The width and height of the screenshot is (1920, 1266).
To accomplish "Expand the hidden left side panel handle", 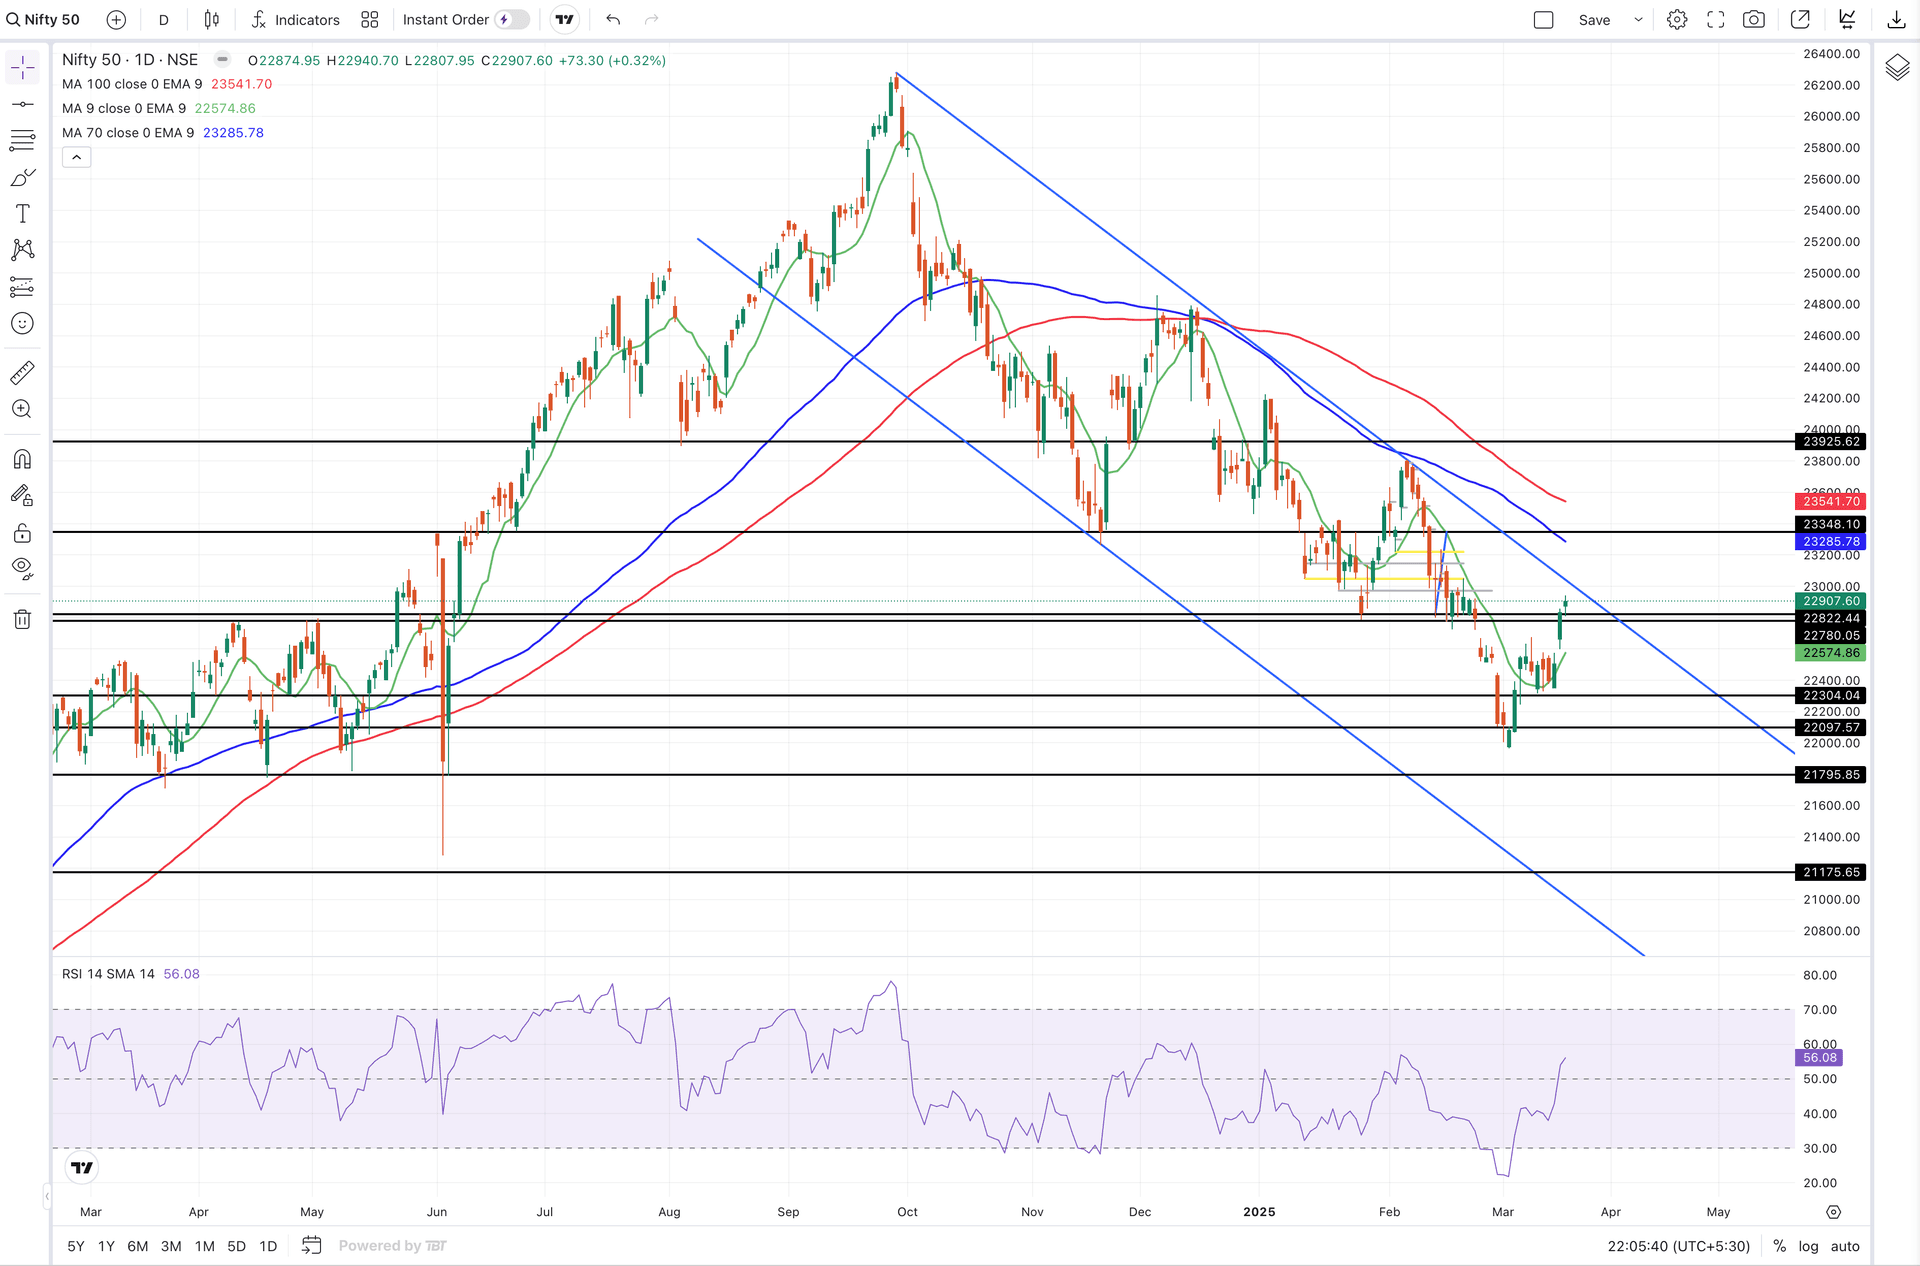I will pyautogui.click(x=47, y=1196).
